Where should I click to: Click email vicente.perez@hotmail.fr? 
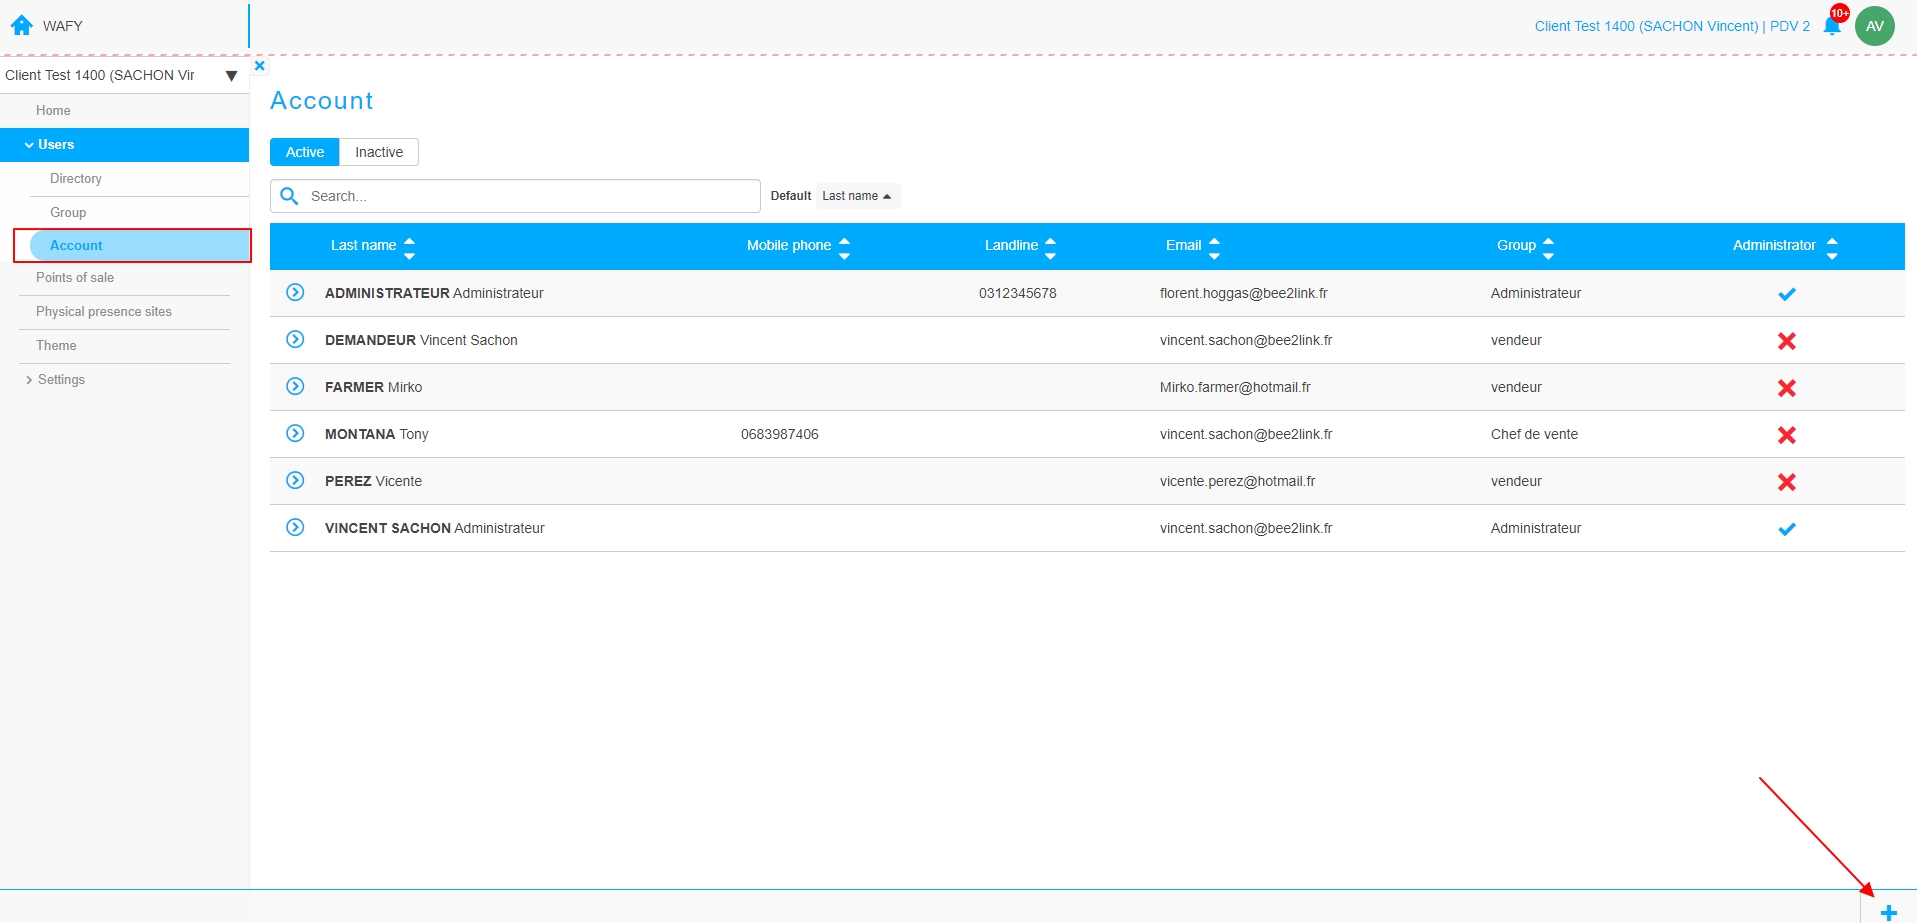click(1238, 481)
